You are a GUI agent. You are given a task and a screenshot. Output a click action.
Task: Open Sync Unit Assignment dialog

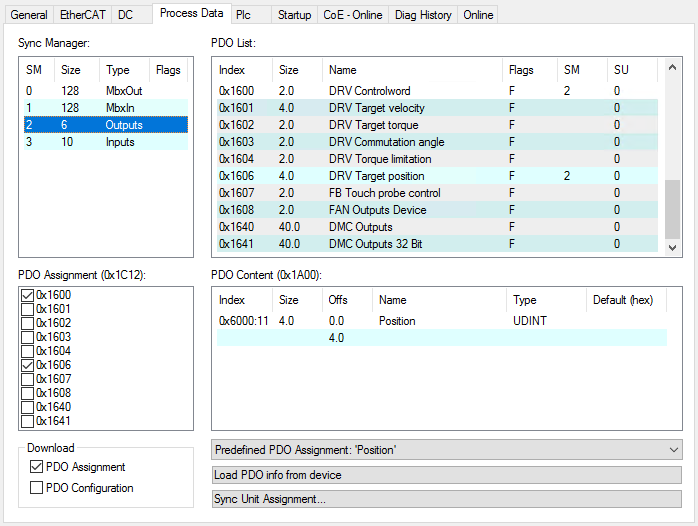point(446,499)
